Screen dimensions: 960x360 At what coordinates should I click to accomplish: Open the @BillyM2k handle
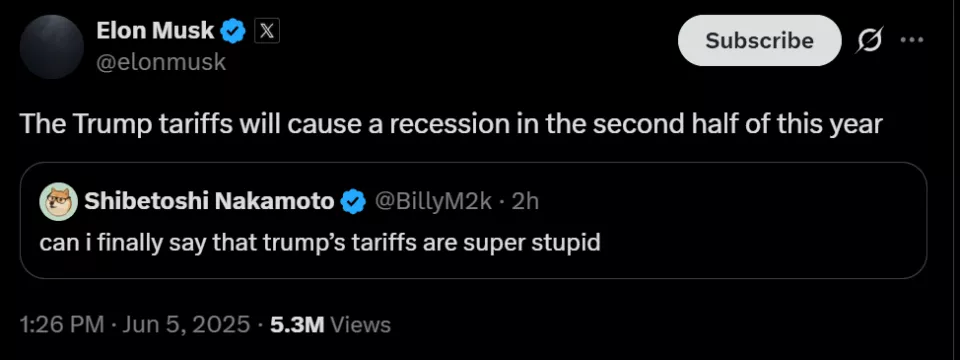(x=433, y=201)
